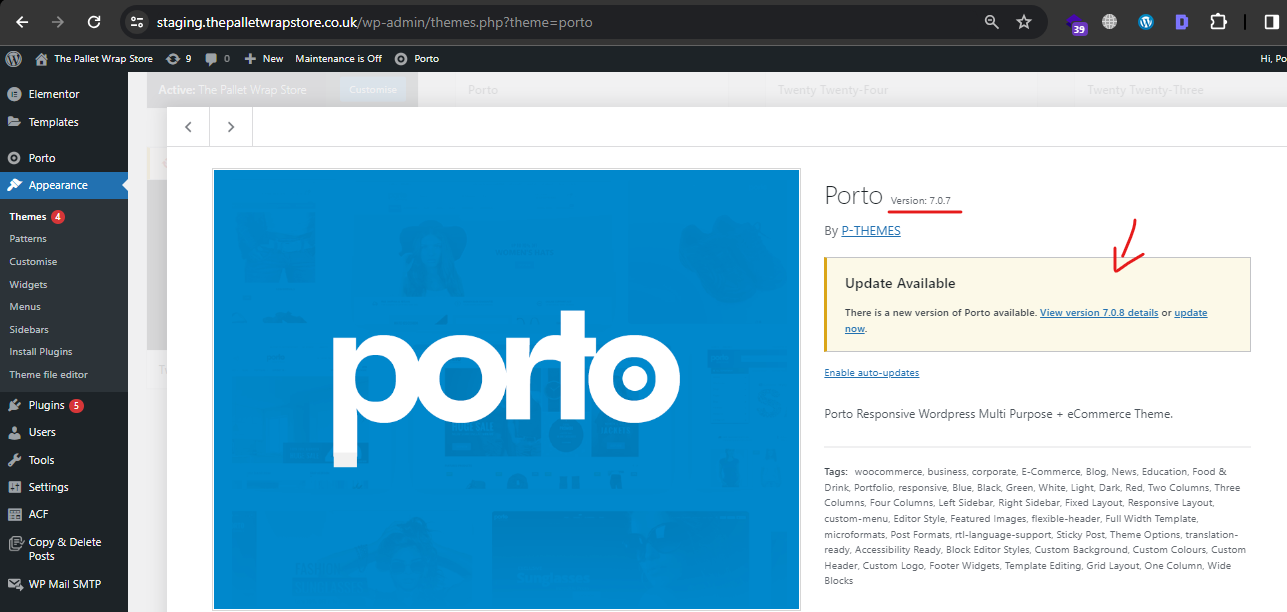This screenshot has width=1287, height=612.
Task: Open Install Plugins submenu item
Action: [x=41, y=352]
